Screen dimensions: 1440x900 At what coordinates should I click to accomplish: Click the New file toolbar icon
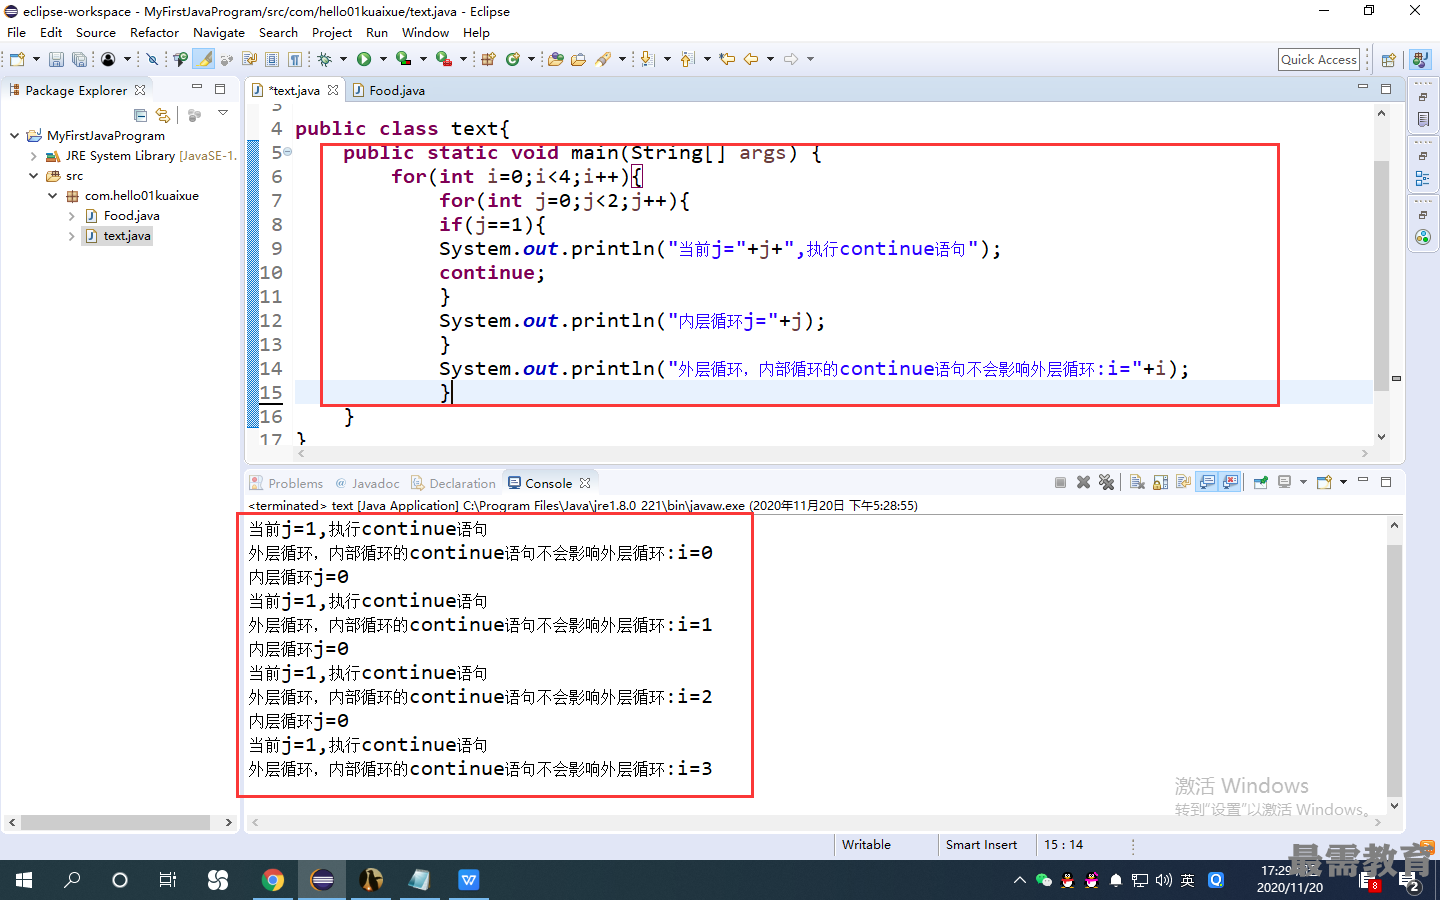pyautogui.click(x=17, y=59)
